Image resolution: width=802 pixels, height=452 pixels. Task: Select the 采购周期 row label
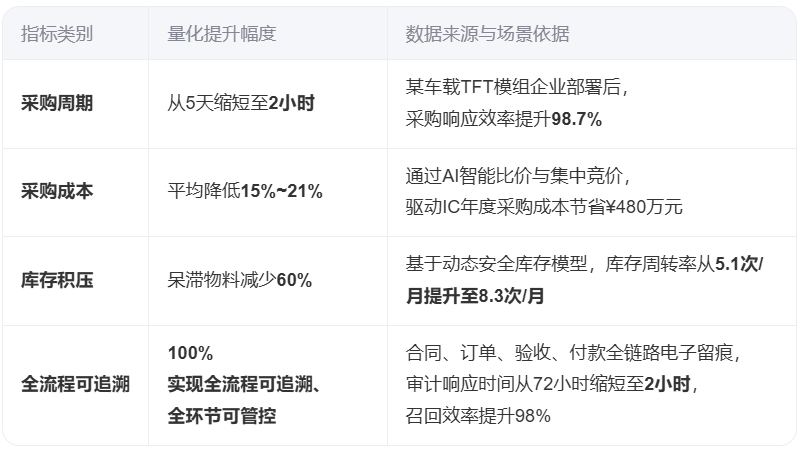click(57, 104)
